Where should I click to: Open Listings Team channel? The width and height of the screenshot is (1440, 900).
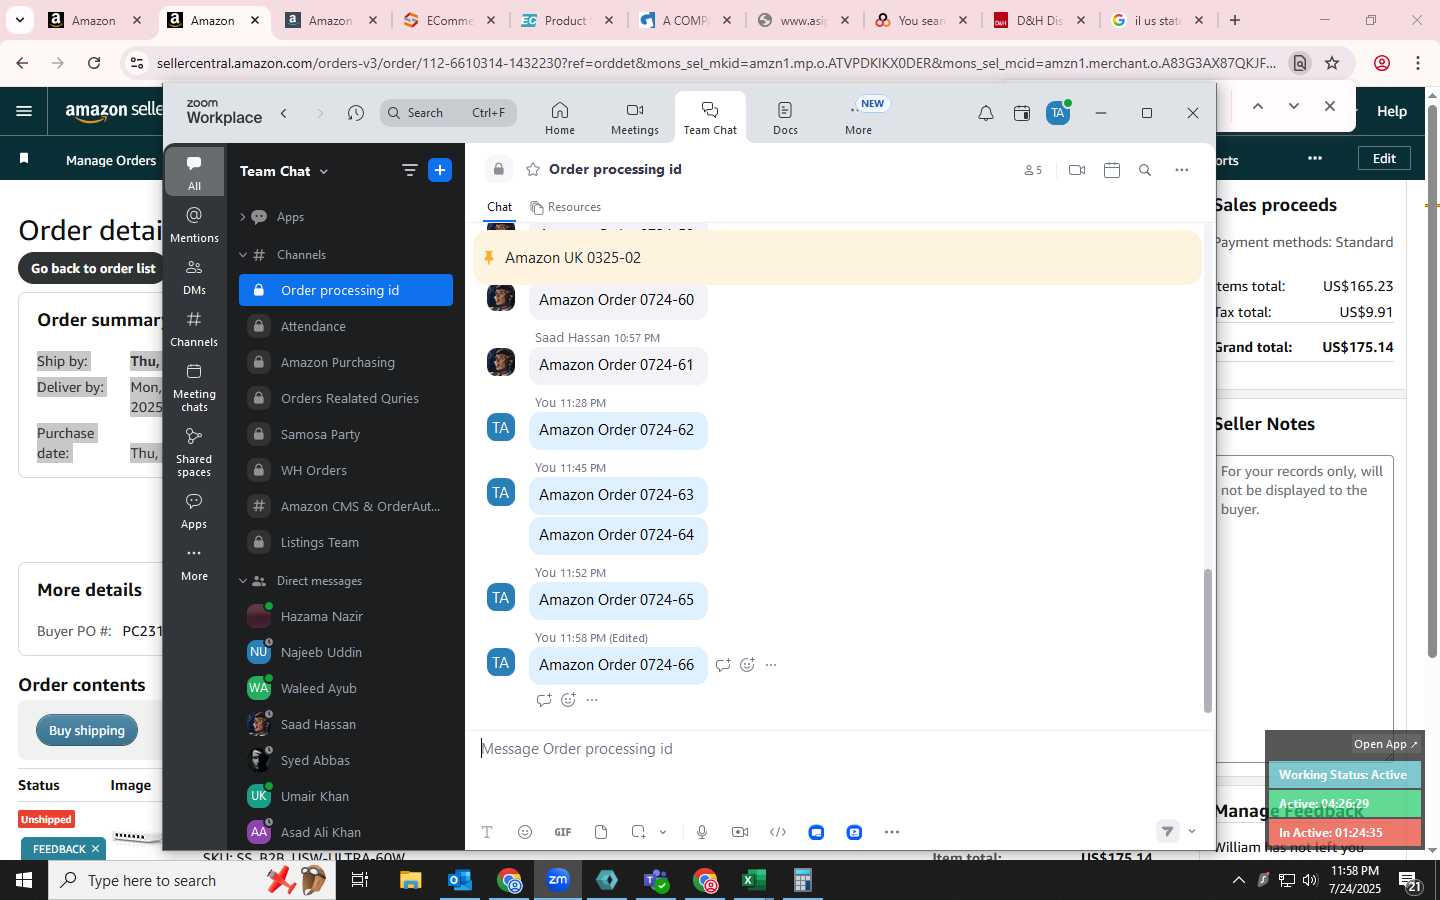click(346, 542)
